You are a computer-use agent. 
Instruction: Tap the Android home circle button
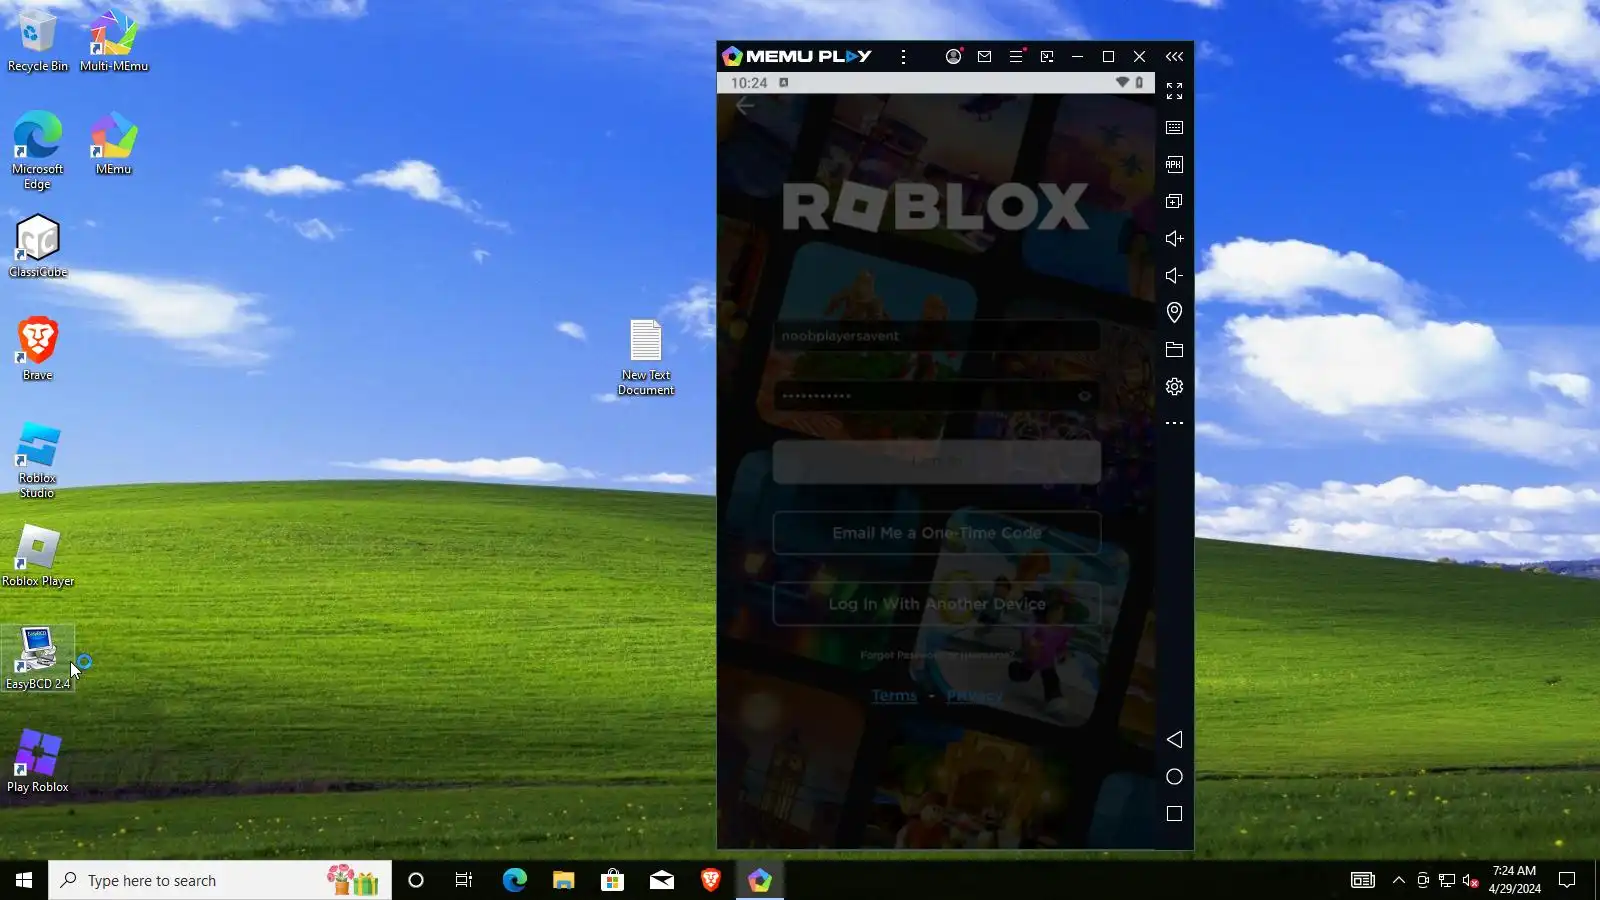coord(1174,777)
